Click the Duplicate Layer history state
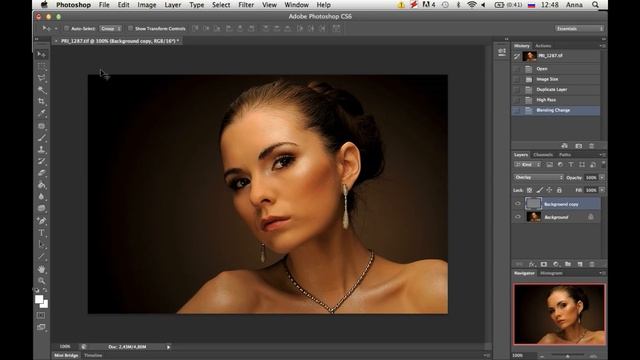This screenshot has width=640, height=360. coord(556,89)
